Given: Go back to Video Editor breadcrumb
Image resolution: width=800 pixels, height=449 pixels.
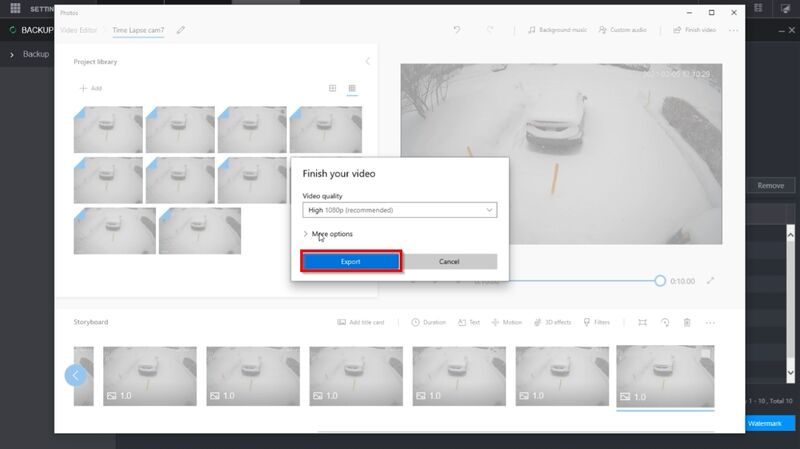Looking at the screenshot, I should [78, 30].
